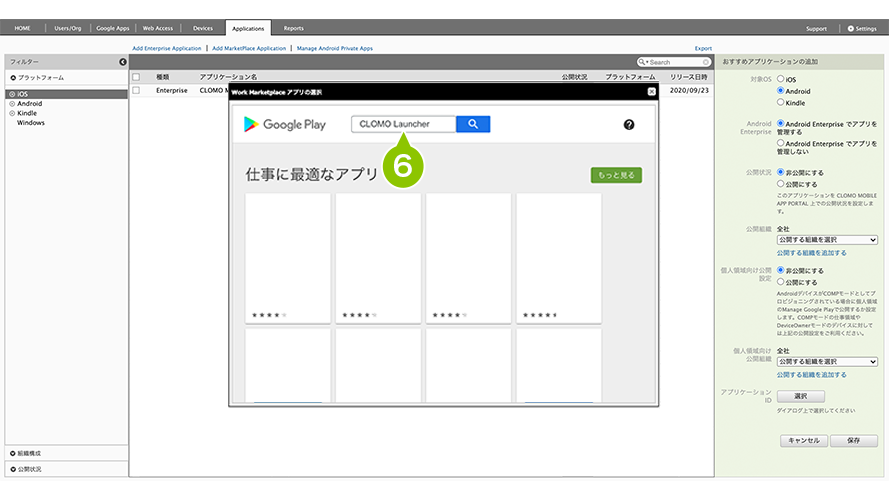
Task: Sort by 公開状況 column header
Action: pyautogui.click(x=574, y=77)
